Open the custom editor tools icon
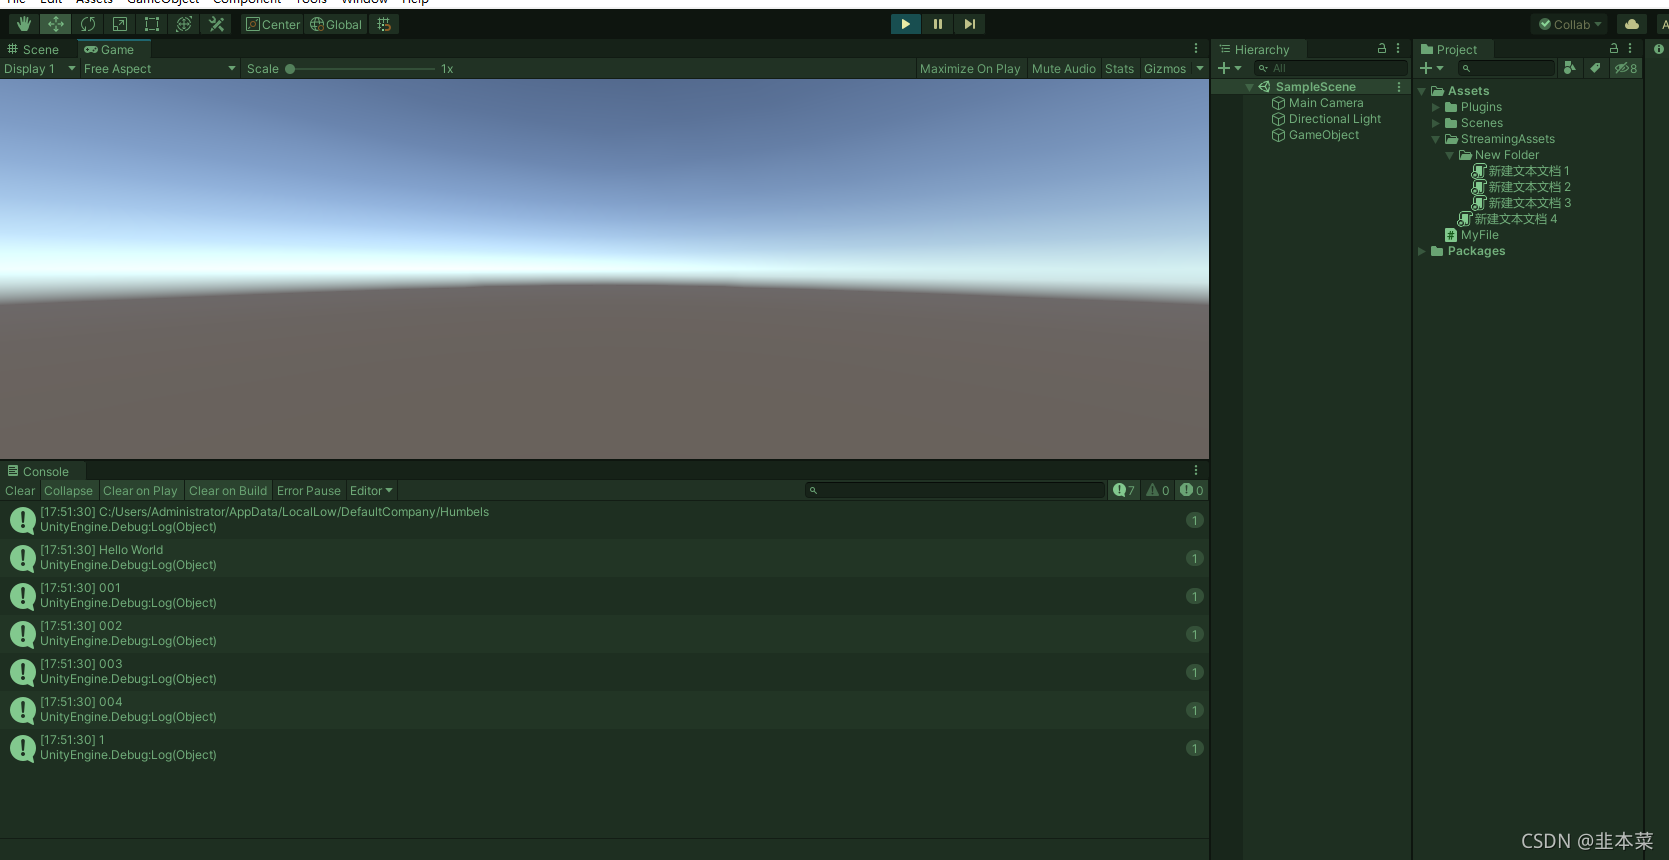 pyautogui.click(x=216, y=24)
